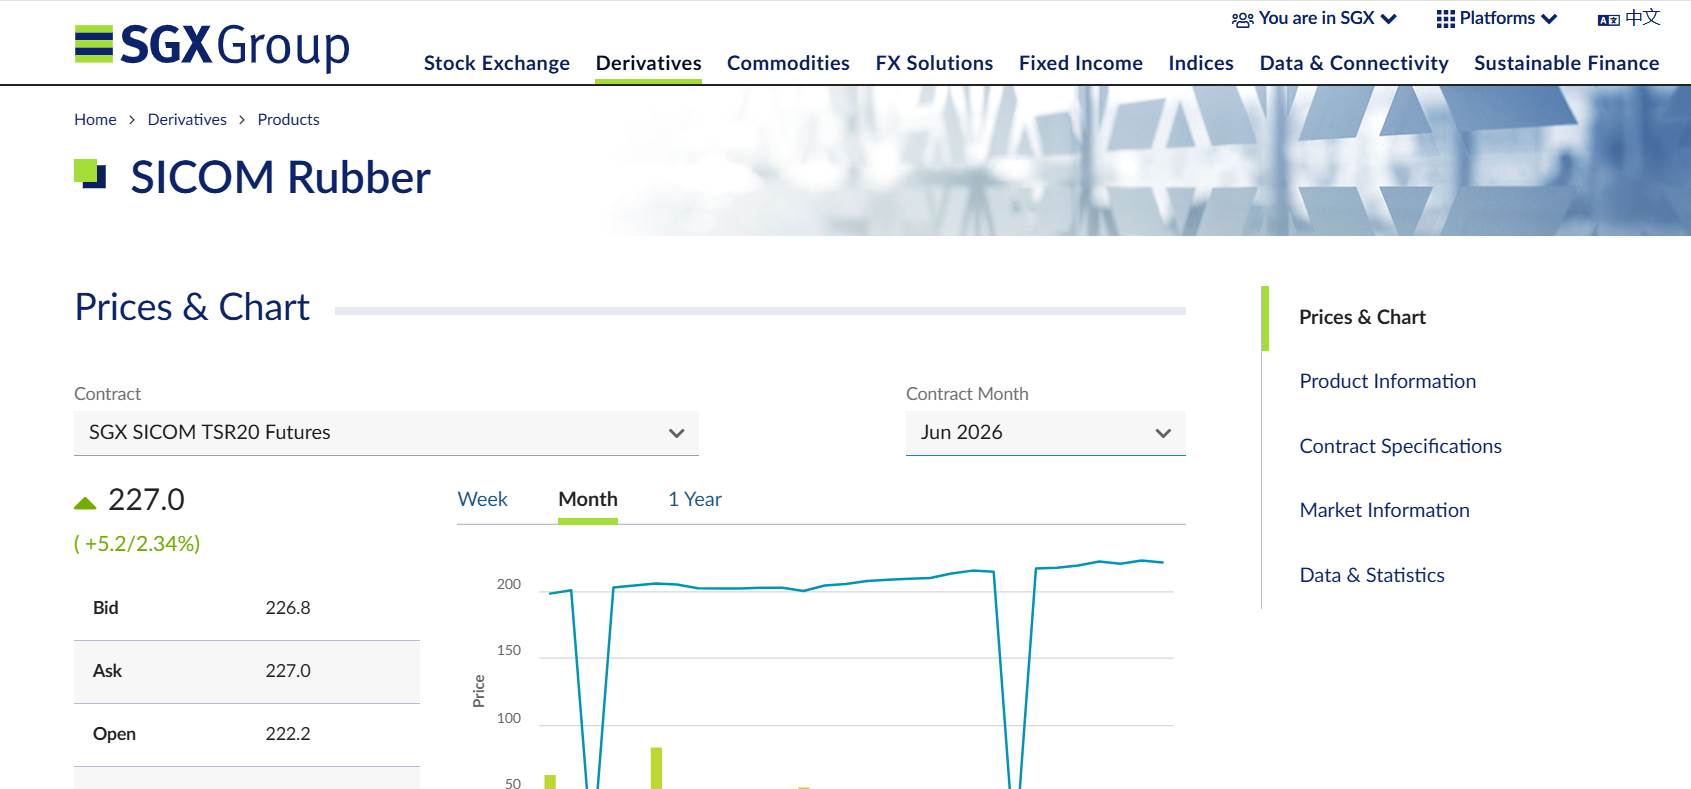Click the Prices & Chart section heading
Viewport: 1691px width, 789px height.
193,307
